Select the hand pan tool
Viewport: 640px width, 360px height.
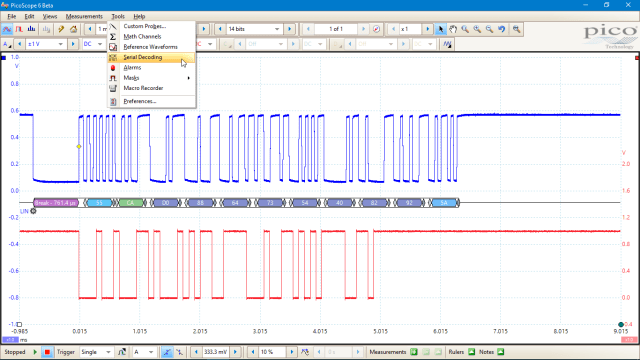[x=453, y=29]
